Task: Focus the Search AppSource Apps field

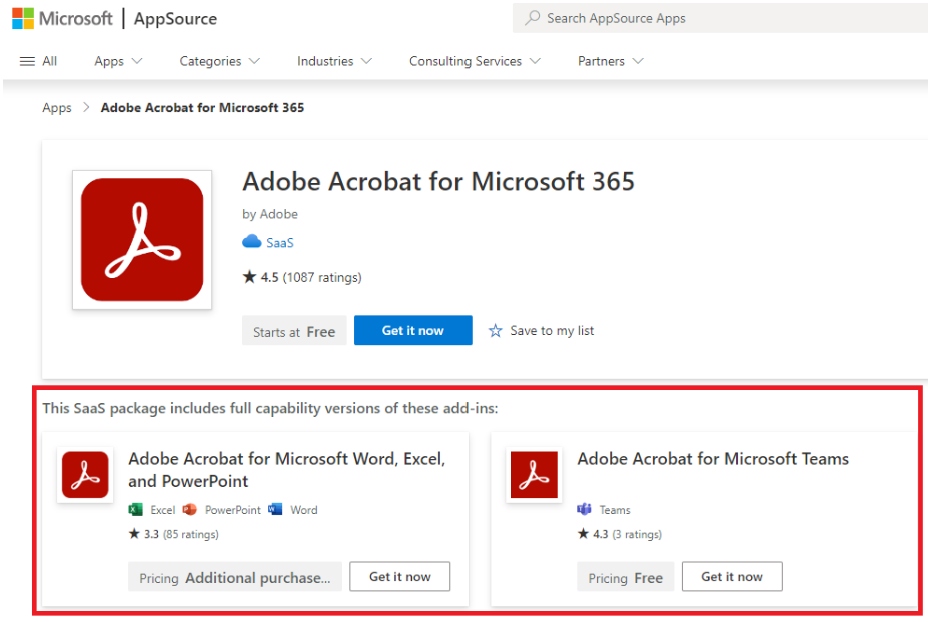Action: pos(720,18)
